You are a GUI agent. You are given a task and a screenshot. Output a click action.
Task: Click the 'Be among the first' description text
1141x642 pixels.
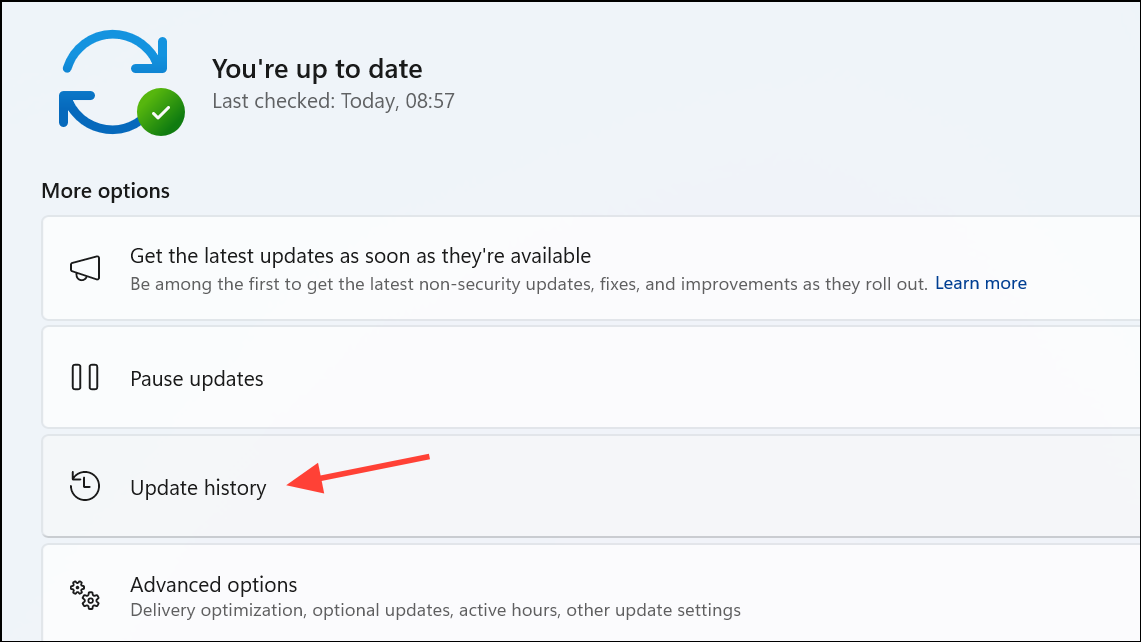[528, 284]
